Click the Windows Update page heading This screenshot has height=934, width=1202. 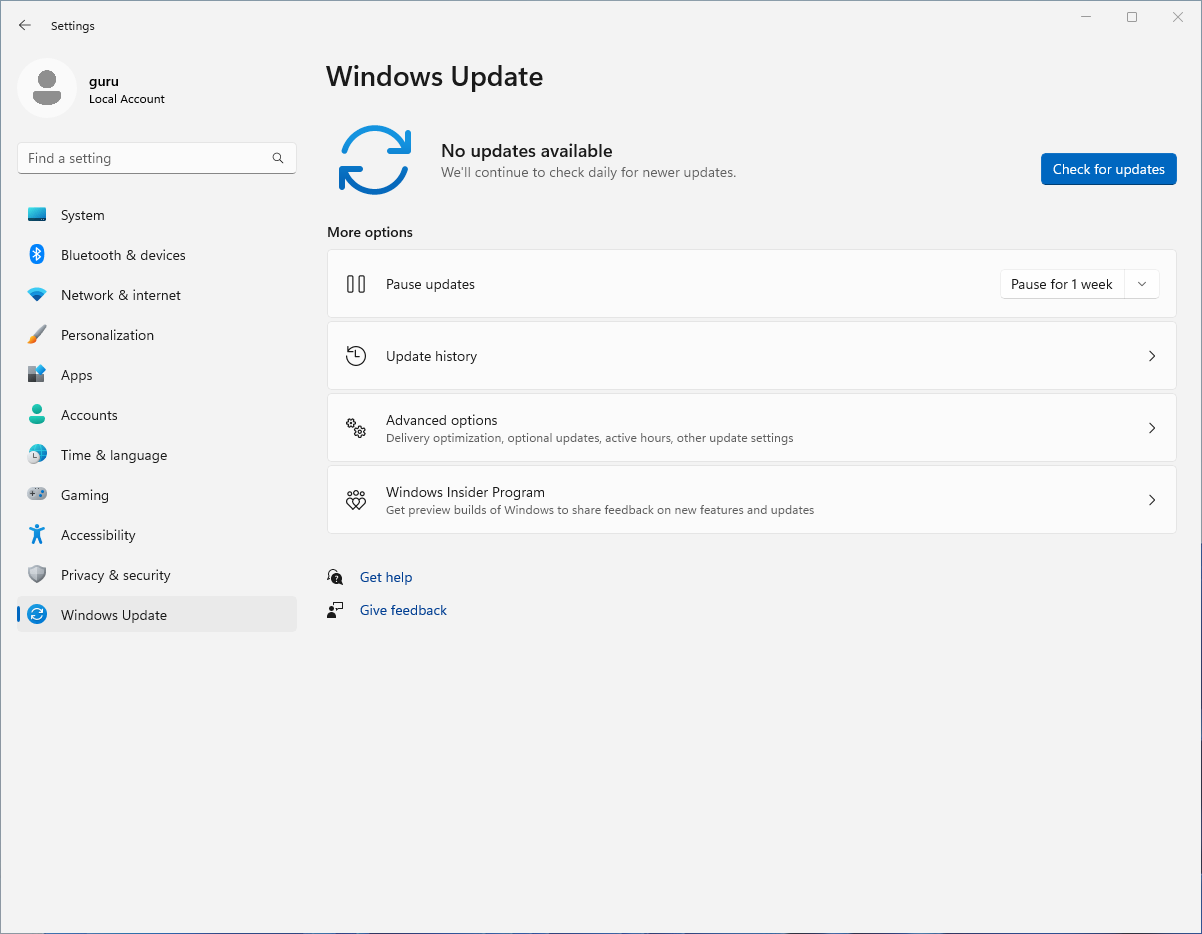click(434, 76)
